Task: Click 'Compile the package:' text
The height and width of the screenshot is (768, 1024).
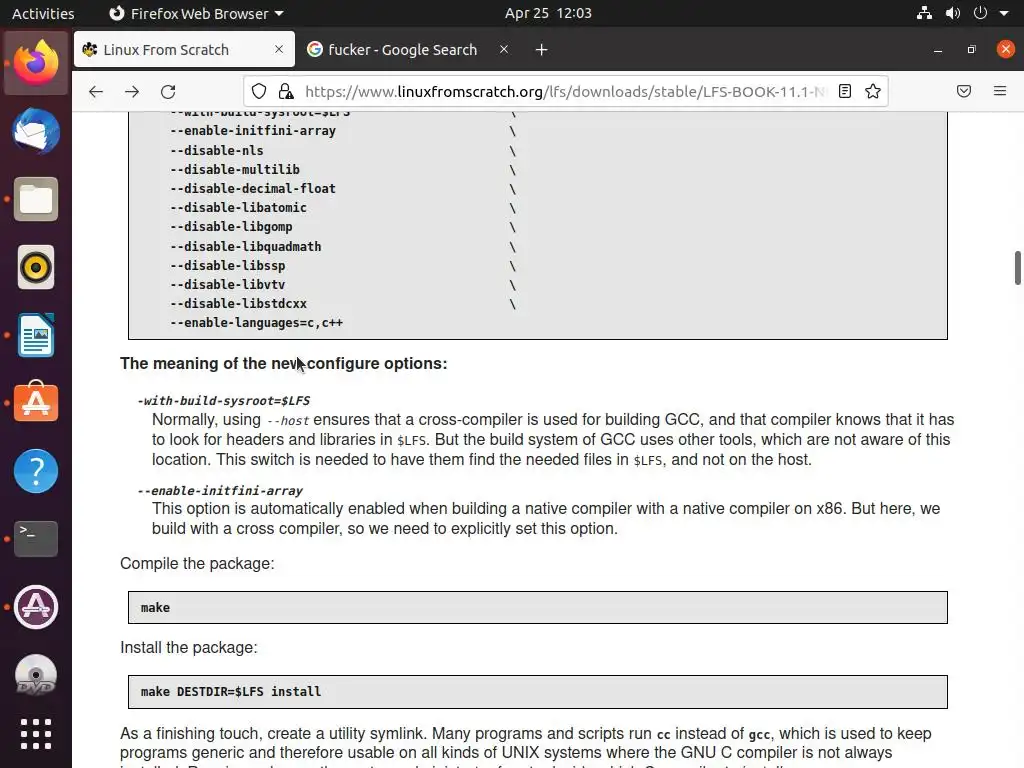Action: [197, 564]
